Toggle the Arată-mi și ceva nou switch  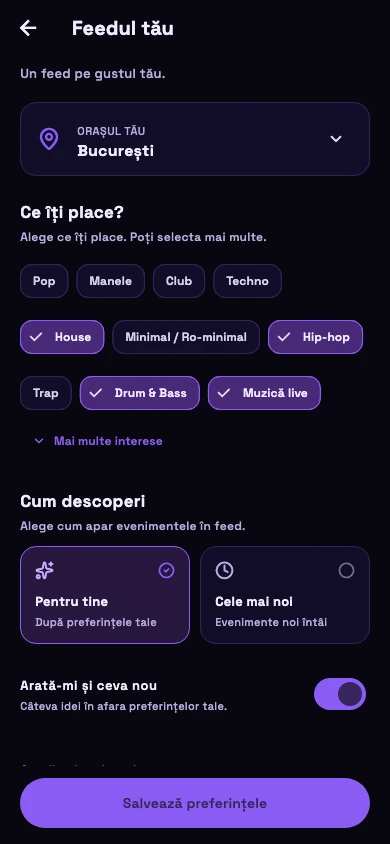tap(340, 694)
